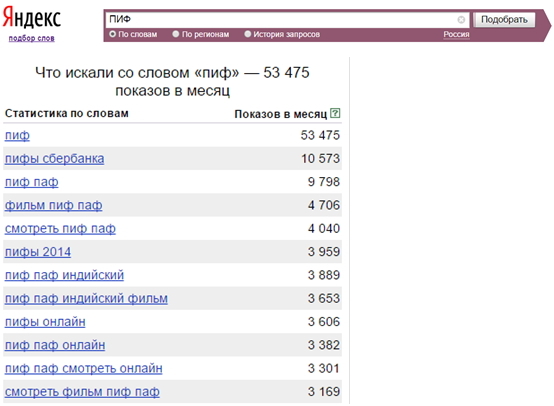554x406 pixels.
Task: Open the пиф паф индийский фильм link
Action: pos(86,299)
